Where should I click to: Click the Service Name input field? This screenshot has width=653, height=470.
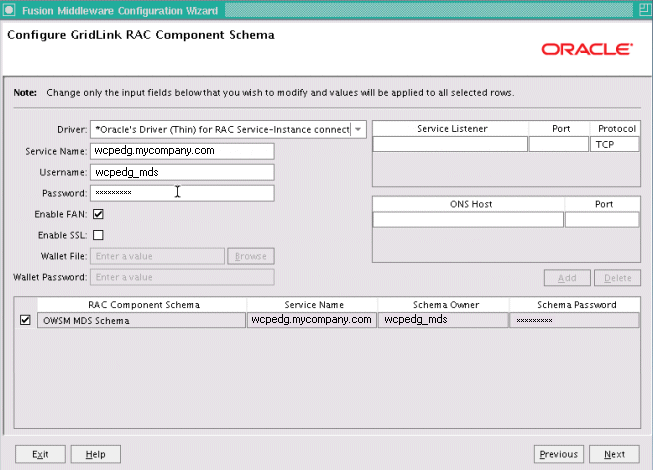coord(182,151)
